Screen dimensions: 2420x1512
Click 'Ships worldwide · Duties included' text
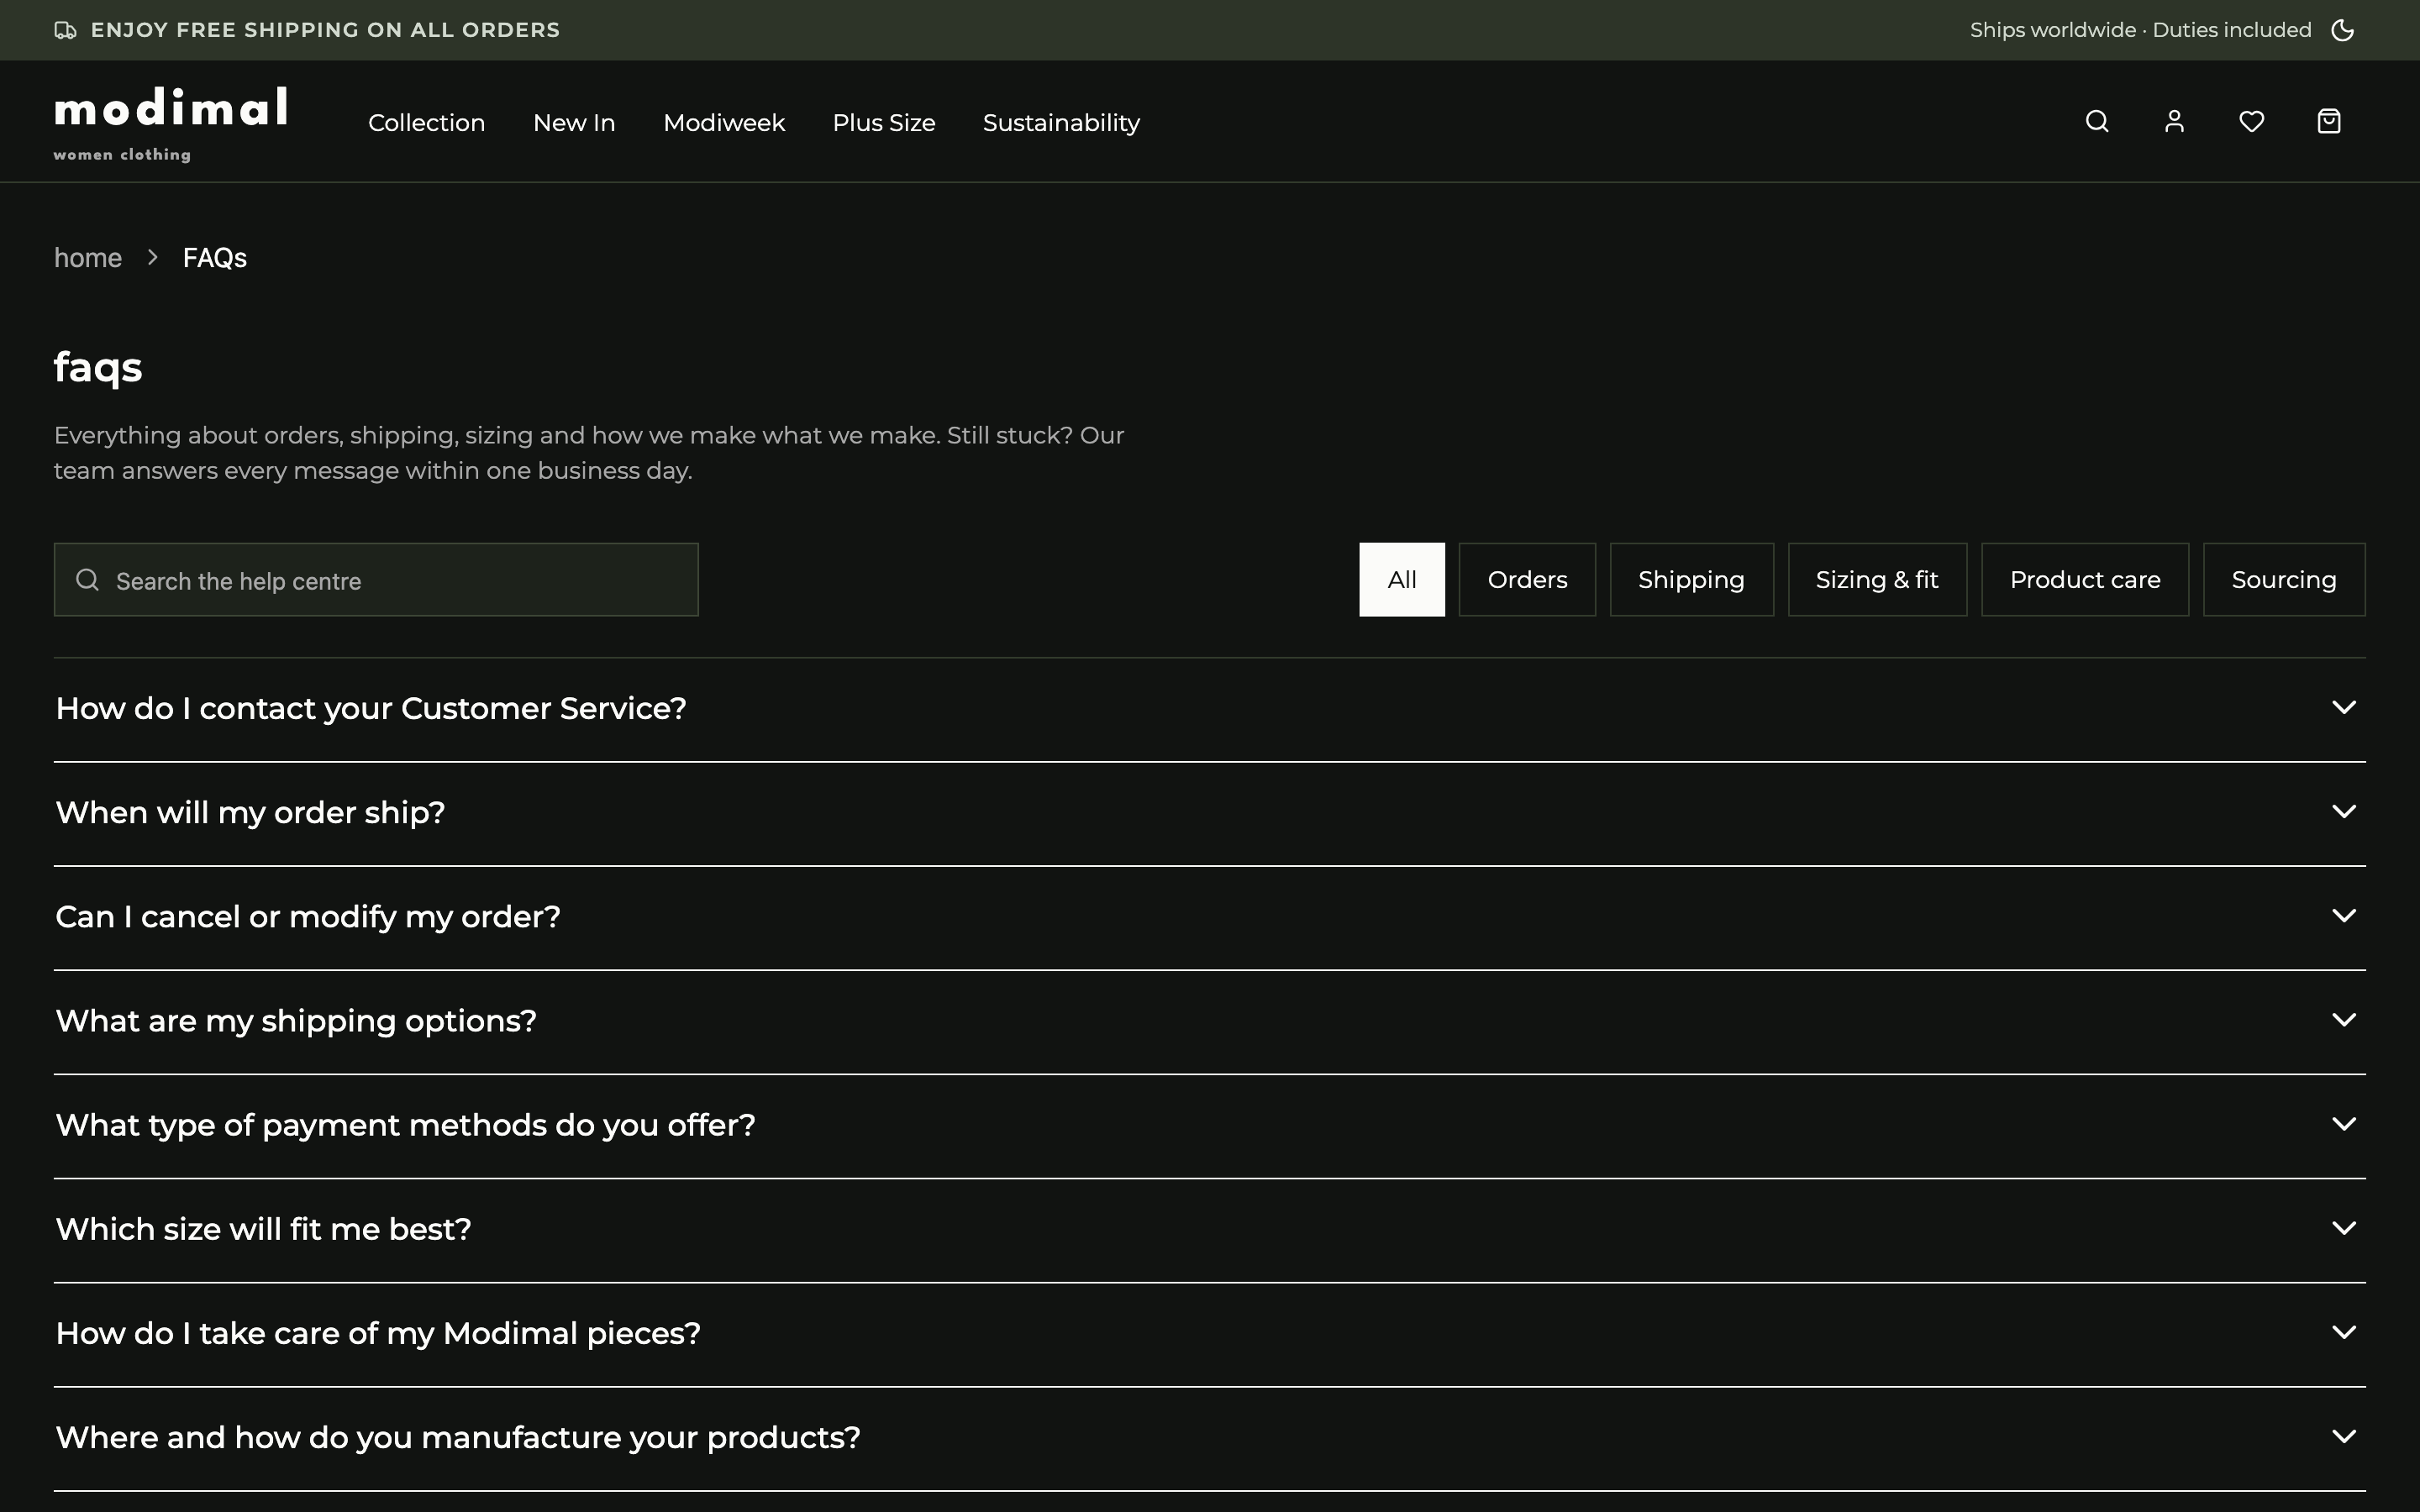(2140, 30)
